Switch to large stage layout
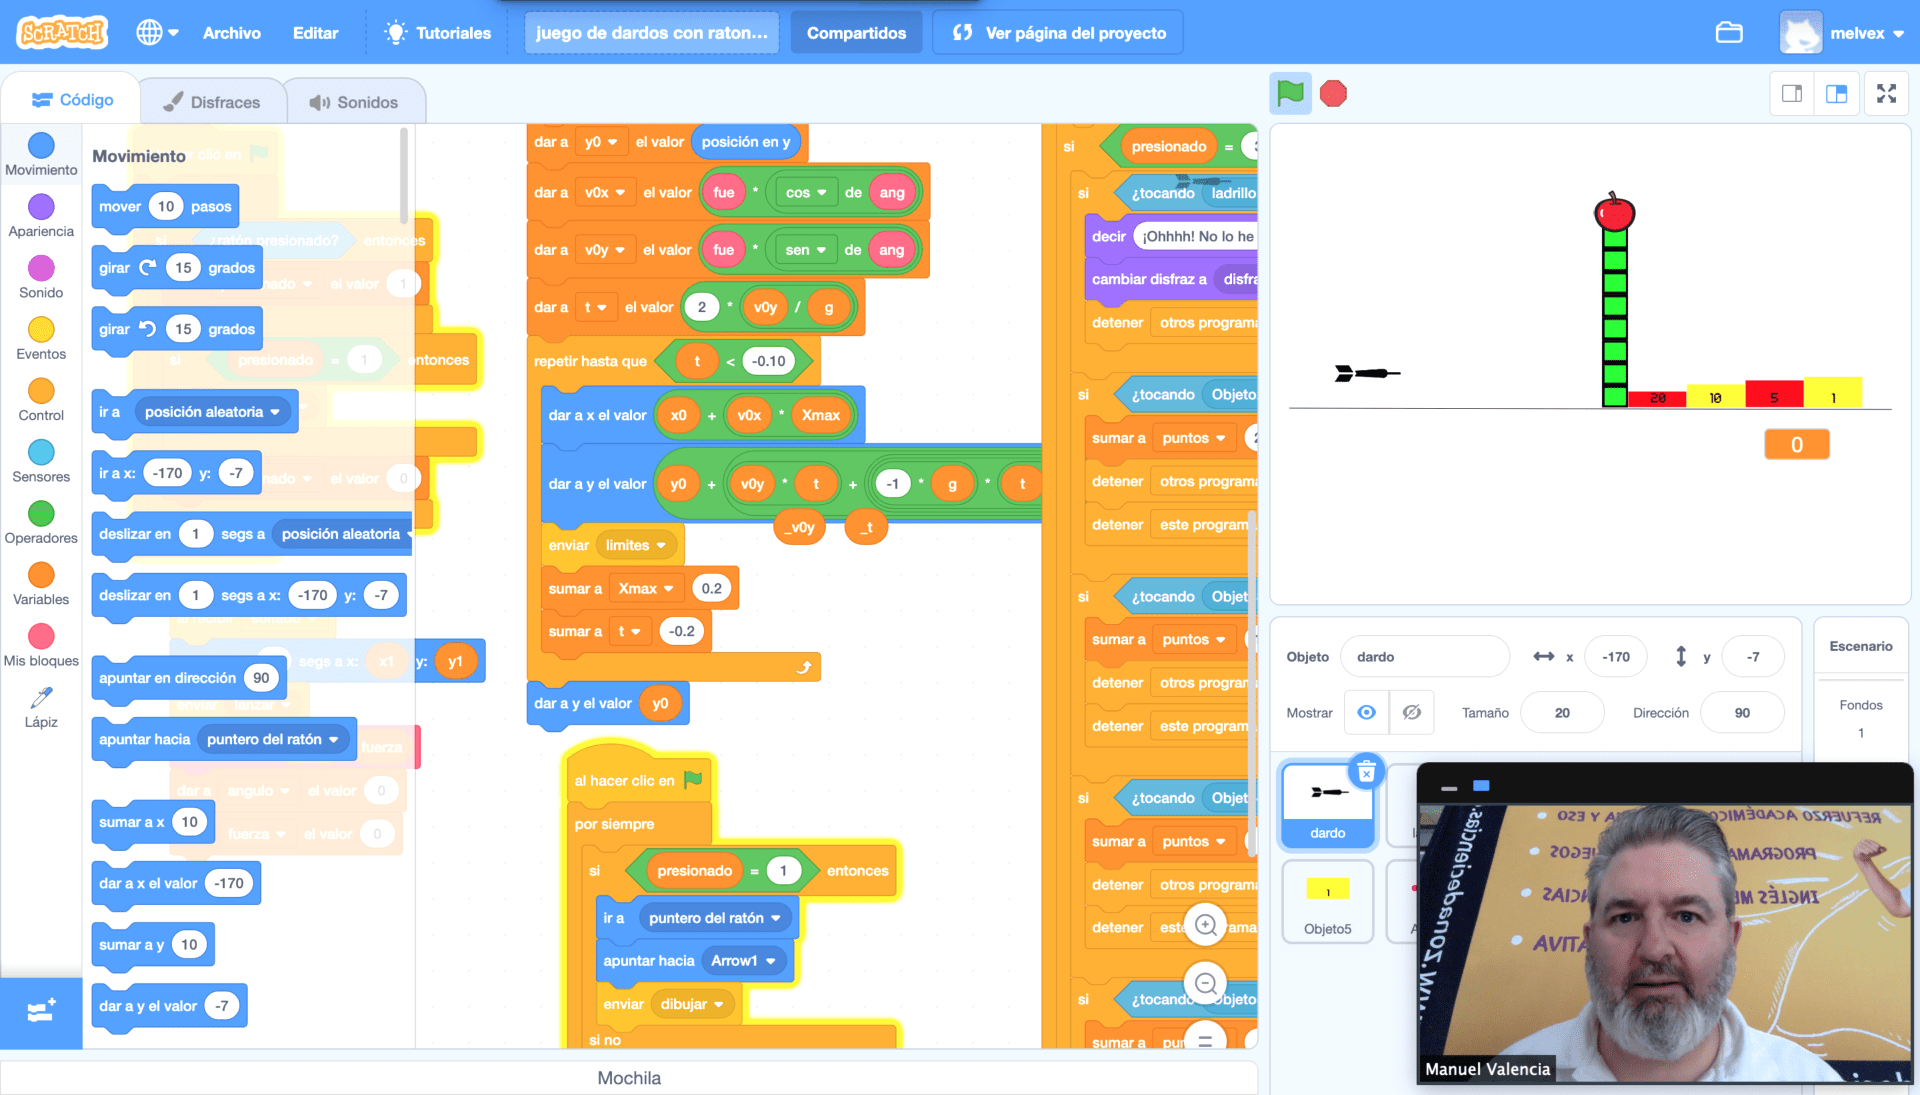 point(1837,94)
